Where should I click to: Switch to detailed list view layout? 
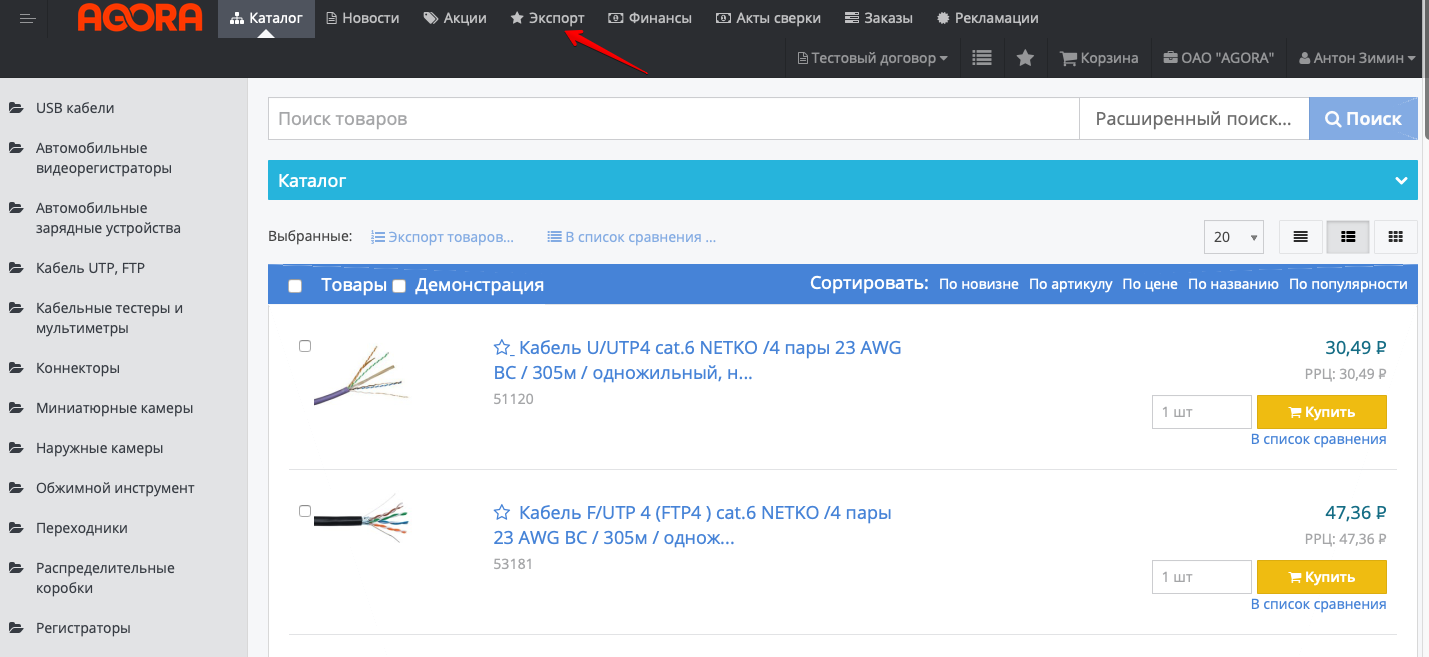pos(1348,237)
